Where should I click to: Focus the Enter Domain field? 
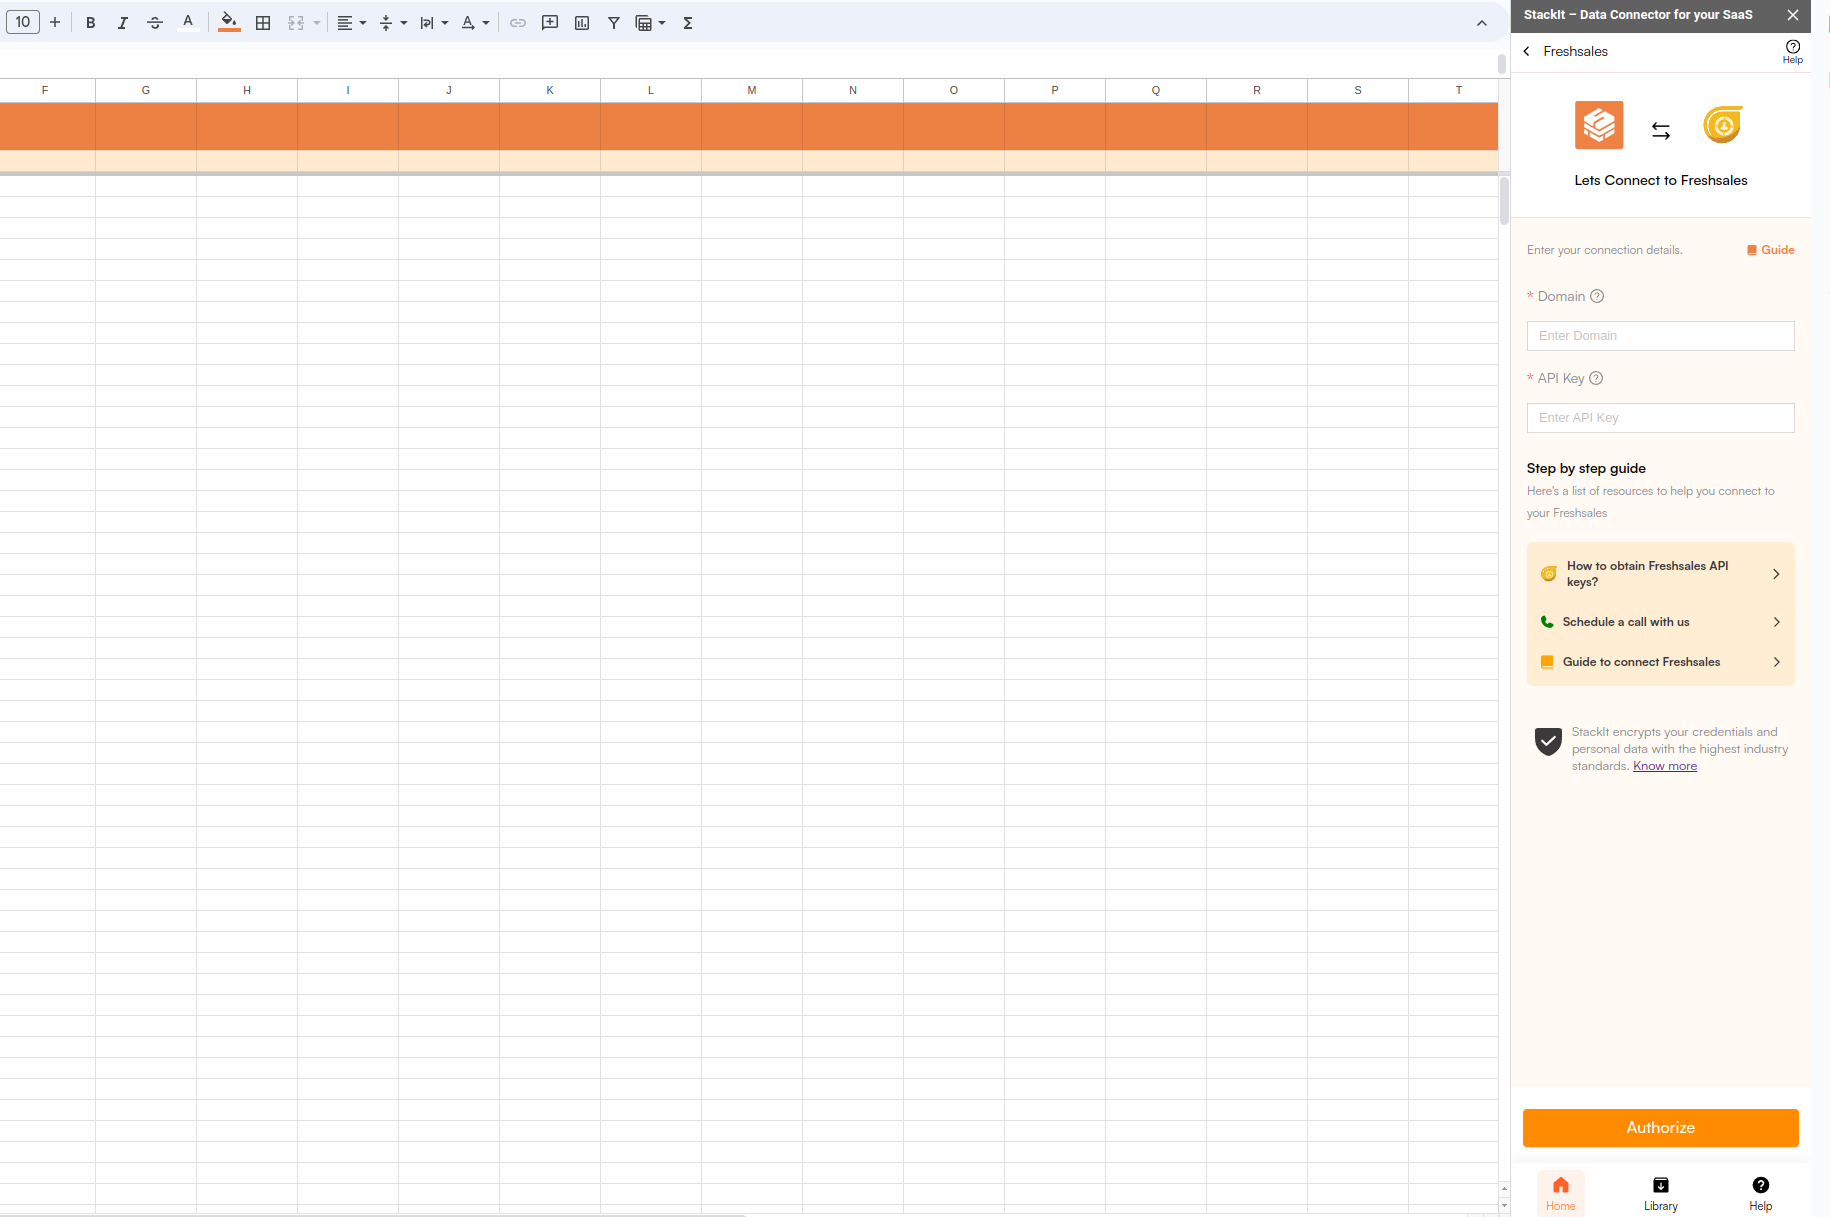(1660, 336)
